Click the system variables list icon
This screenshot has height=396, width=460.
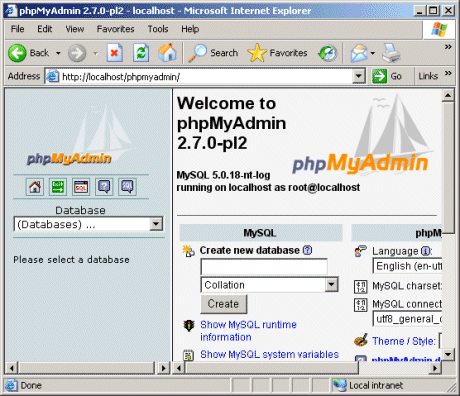[x=189, y=355]
